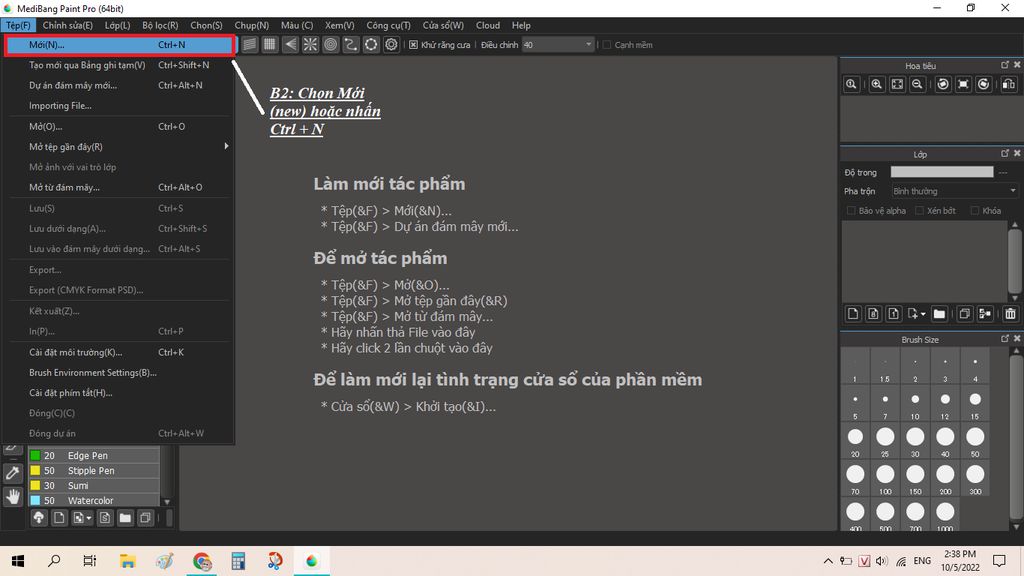Open Bộ lọc(R) menu
The width and height of the screenshot is (1024, 576).
tap(160, 25)
